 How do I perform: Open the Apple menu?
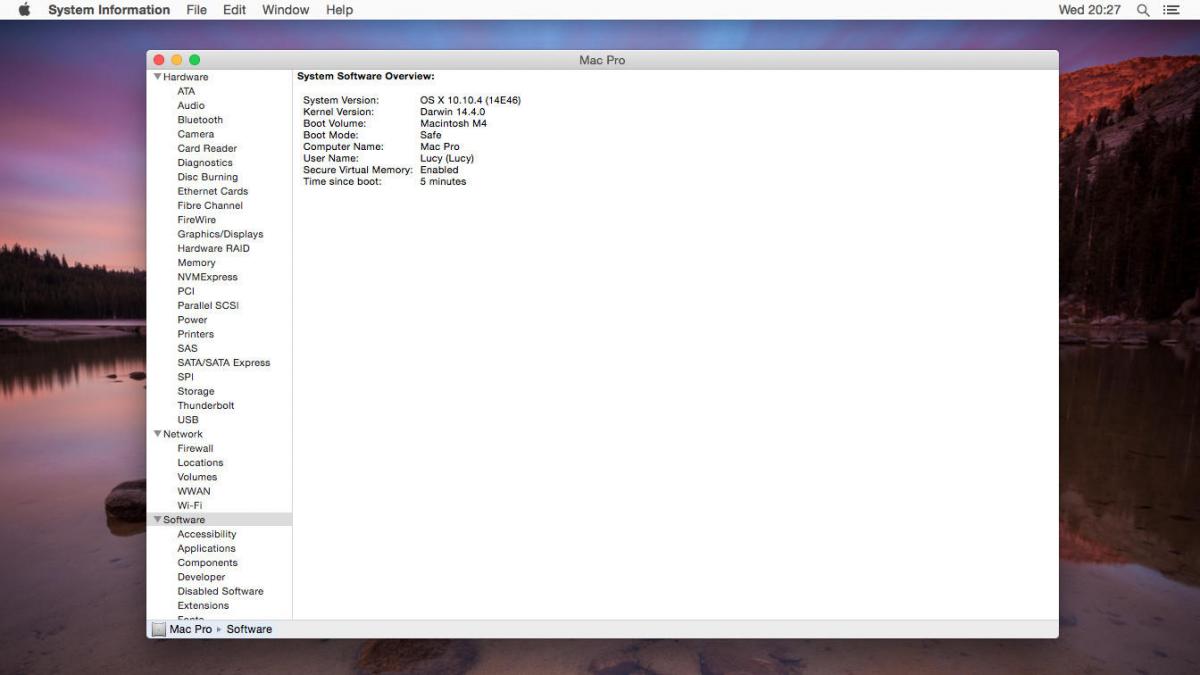pyautogui.click(x=24, y=10)
